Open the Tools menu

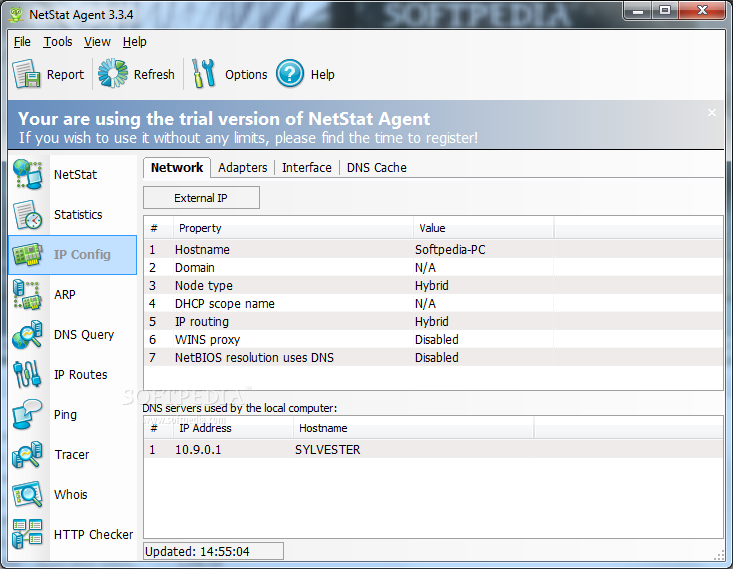58,42
